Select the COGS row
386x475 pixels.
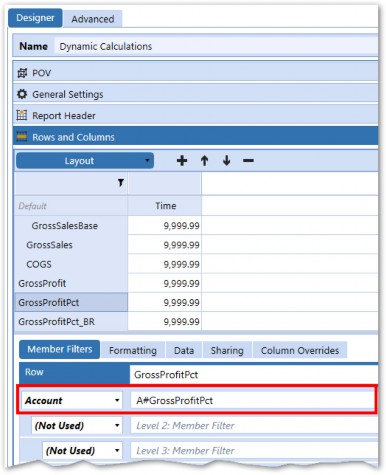coord(71,264)
